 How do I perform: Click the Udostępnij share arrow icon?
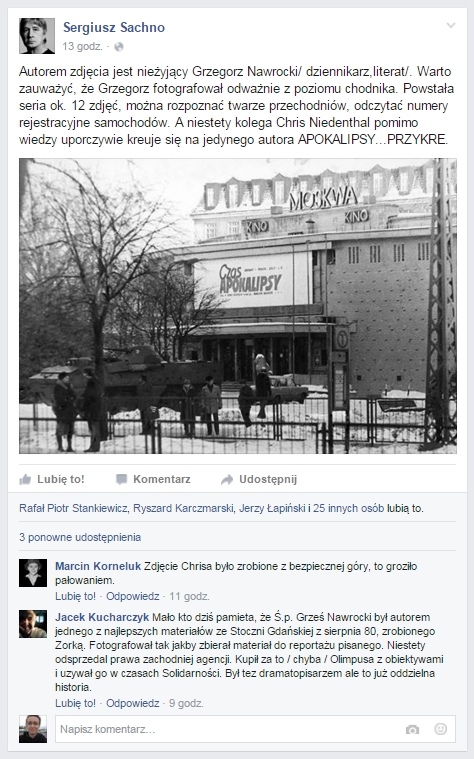coord(227,480)
